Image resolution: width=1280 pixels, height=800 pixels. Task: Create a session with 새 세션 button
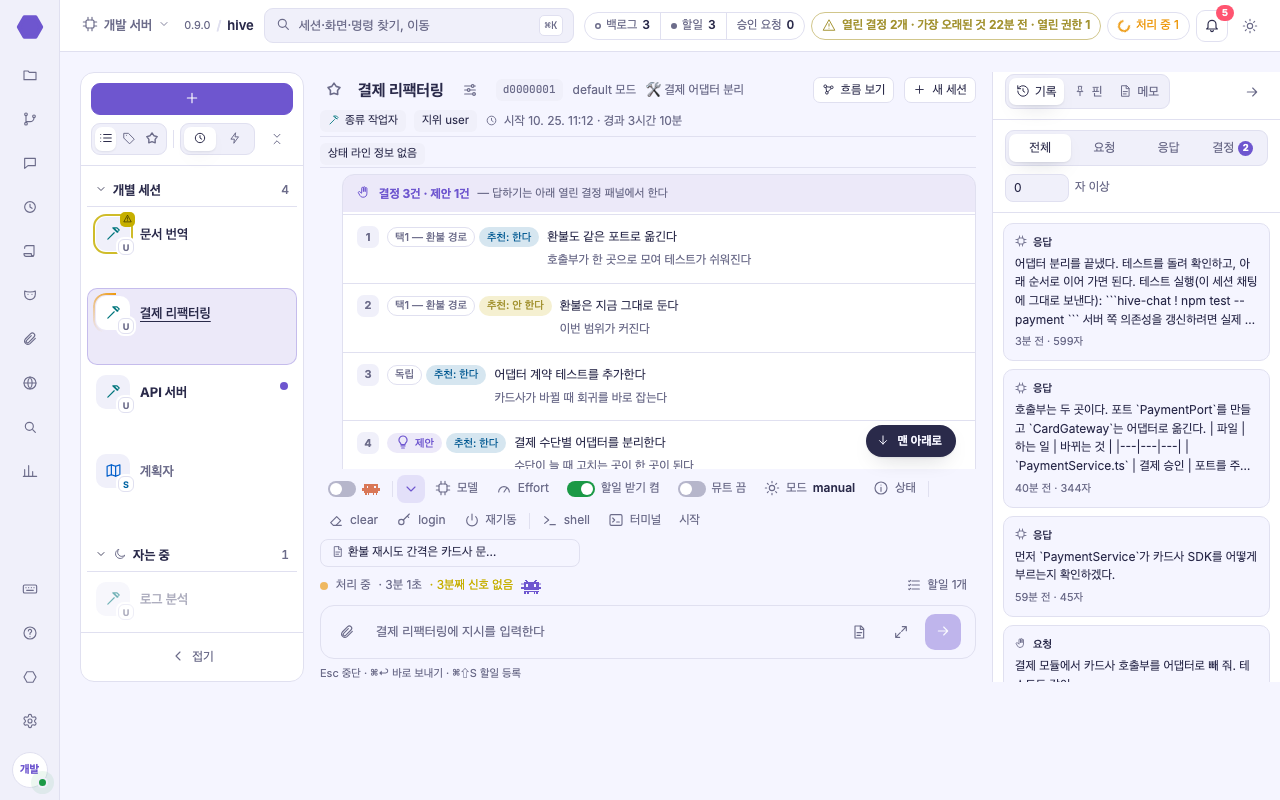point(940,90)
